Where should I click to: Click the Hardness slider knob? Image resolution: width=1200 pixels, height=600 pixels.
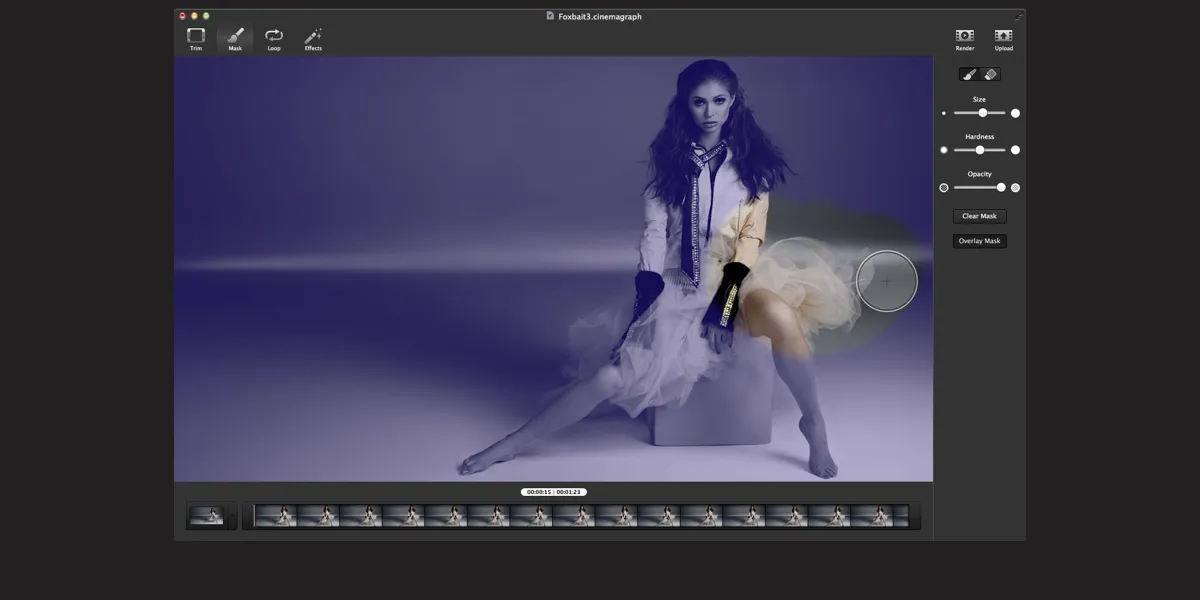coord(980,150)
